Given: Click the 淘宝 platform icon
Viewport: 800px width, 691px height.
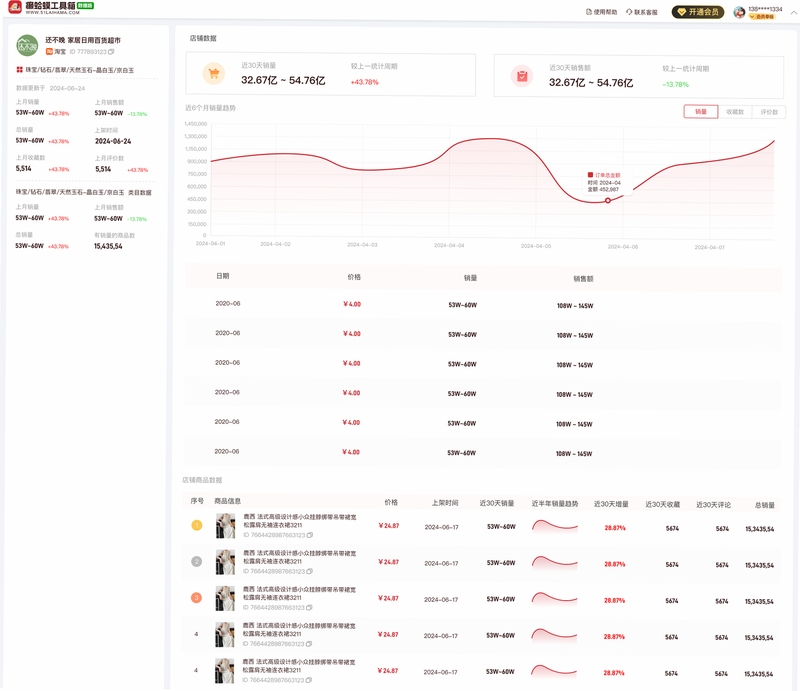Looking at the screenshot, I should [49, 52].
